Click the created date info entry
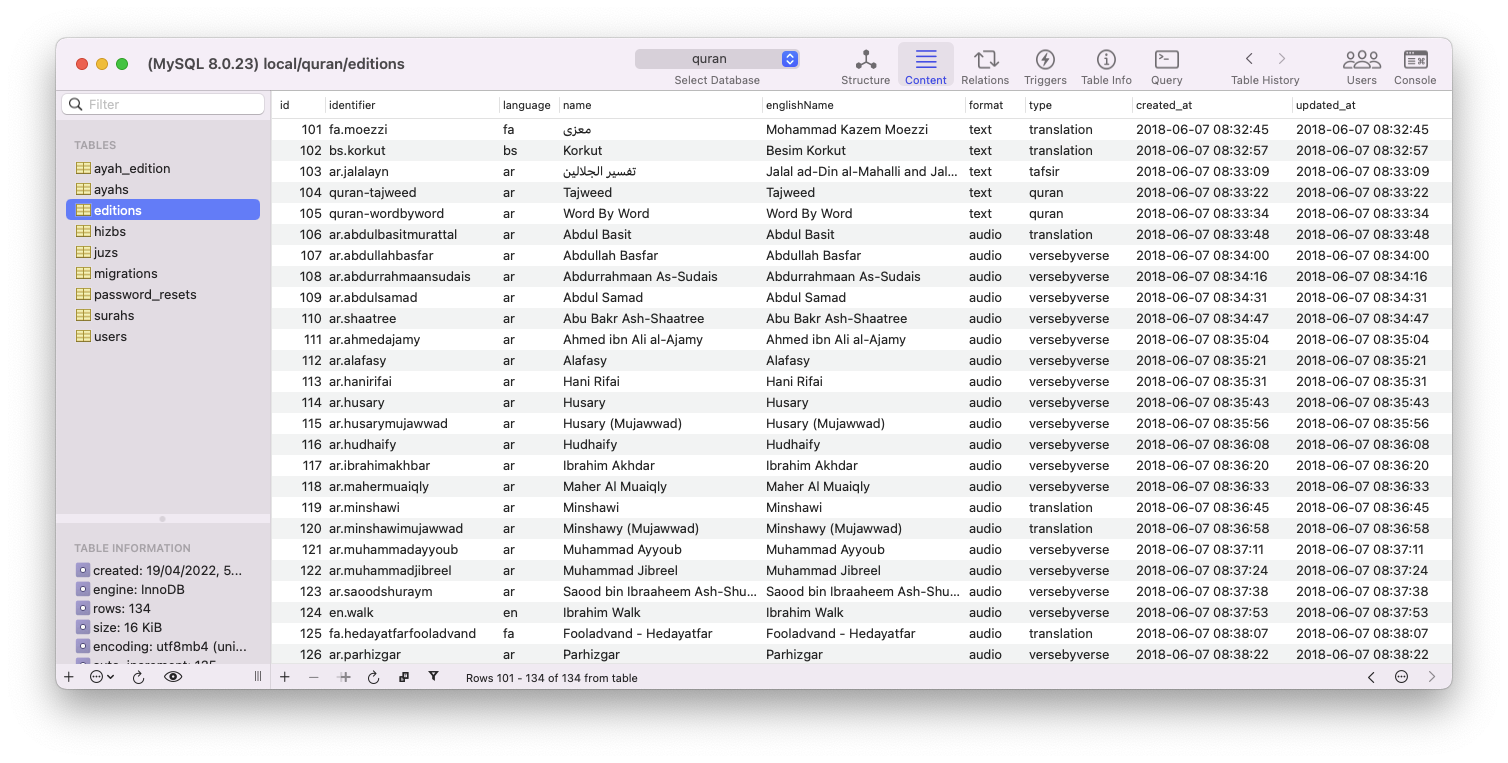This screenshot has height=763, width=1508. [160, 570]
